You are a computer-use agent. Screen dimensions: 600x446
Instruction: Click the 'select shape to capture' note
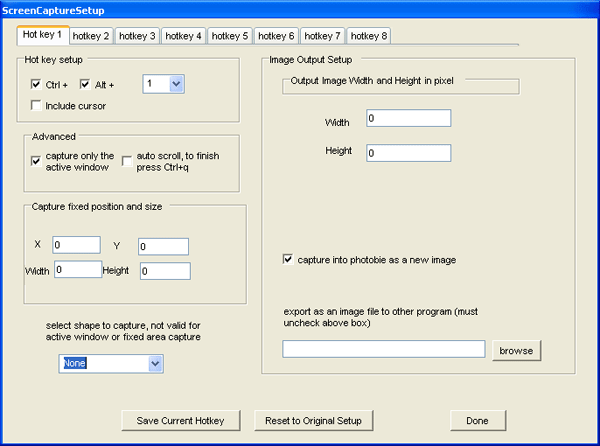(x=123, y=331)
